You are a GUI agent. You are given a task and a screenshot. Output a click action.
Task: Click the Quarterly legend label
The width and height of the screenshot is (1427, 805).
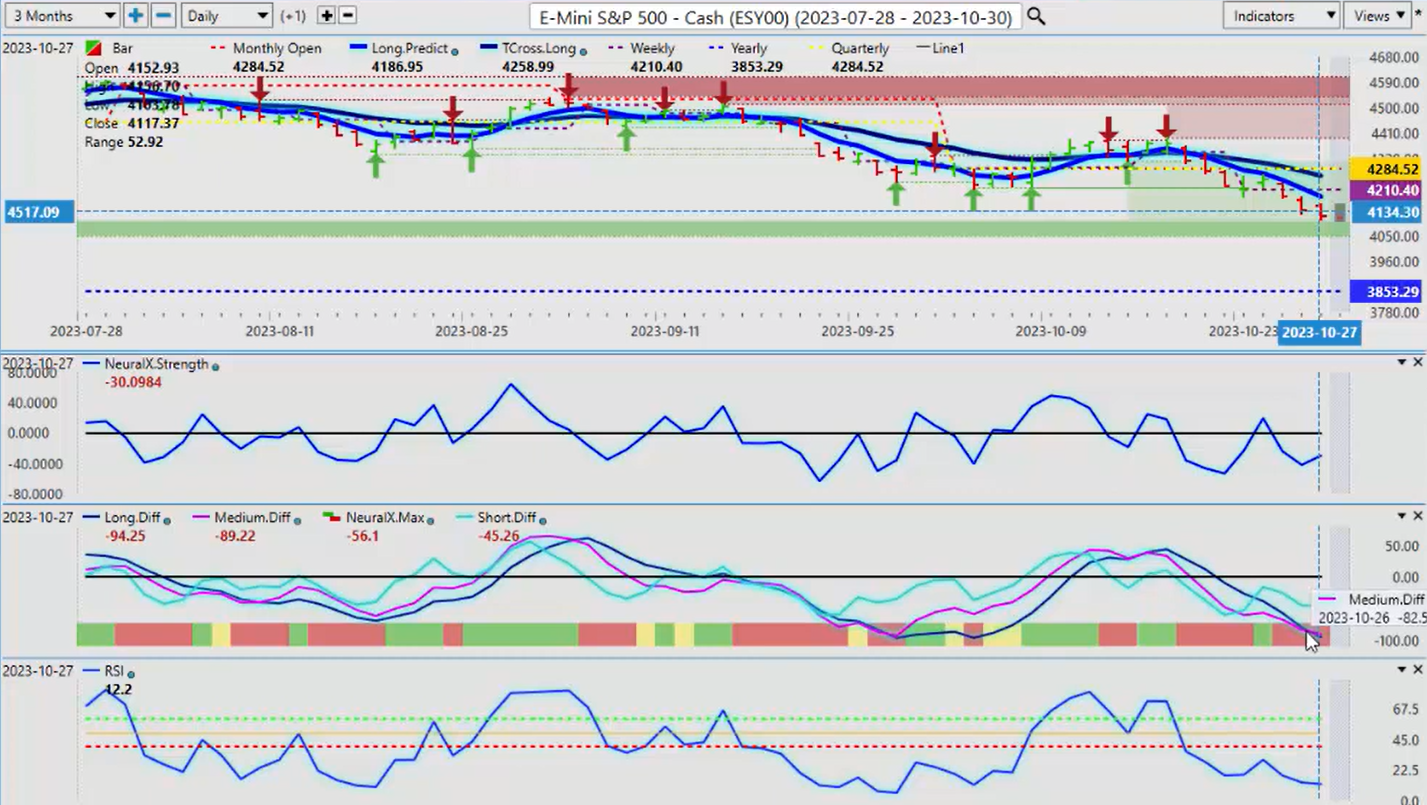pos(860,48)
